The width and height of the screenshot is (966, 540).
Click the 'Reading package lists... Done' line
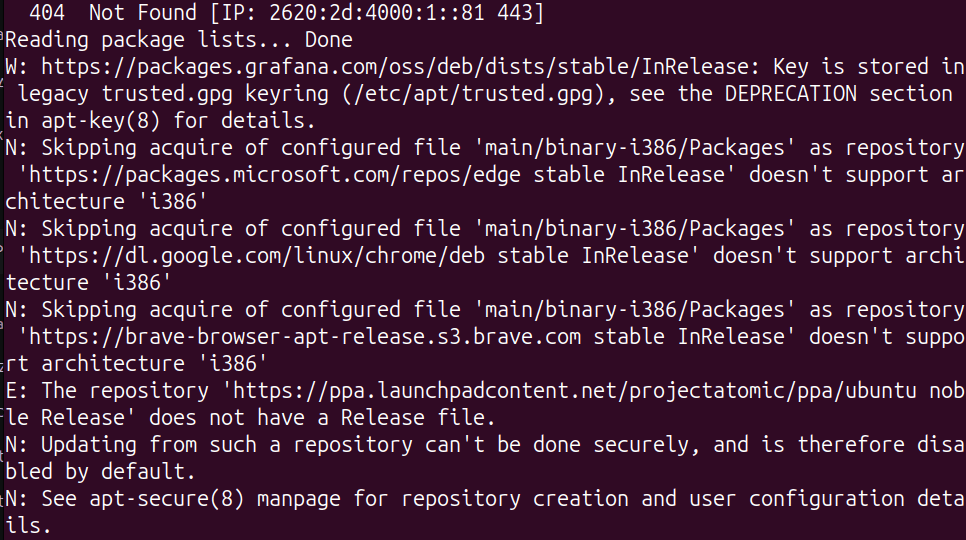[x=179, y=40]
